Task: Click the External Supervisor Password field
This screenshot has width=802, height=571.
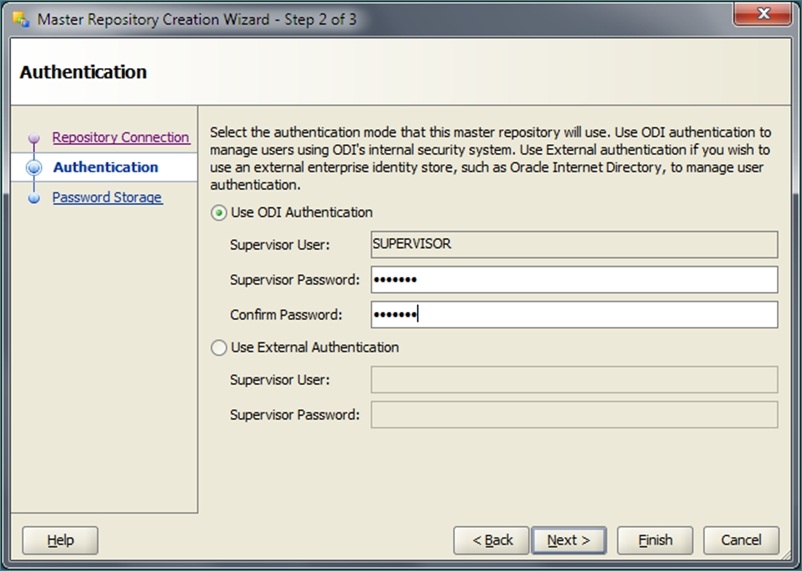Action: pos(574,414)
